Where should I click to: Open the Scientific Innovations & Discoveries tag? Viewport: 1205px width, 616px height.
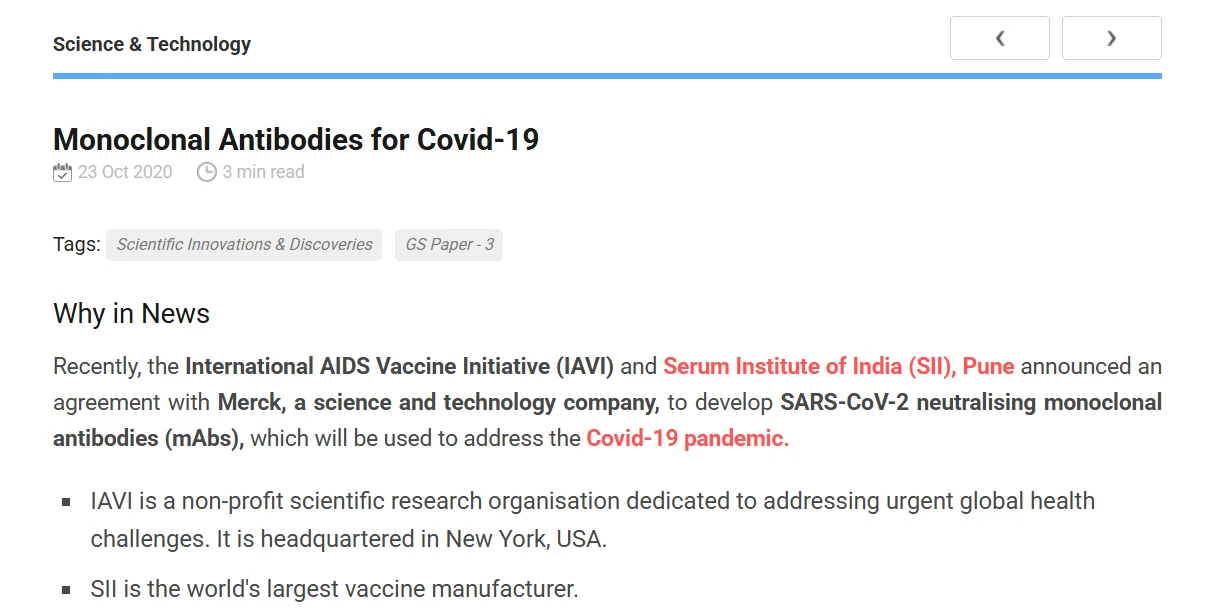(244, 244)
